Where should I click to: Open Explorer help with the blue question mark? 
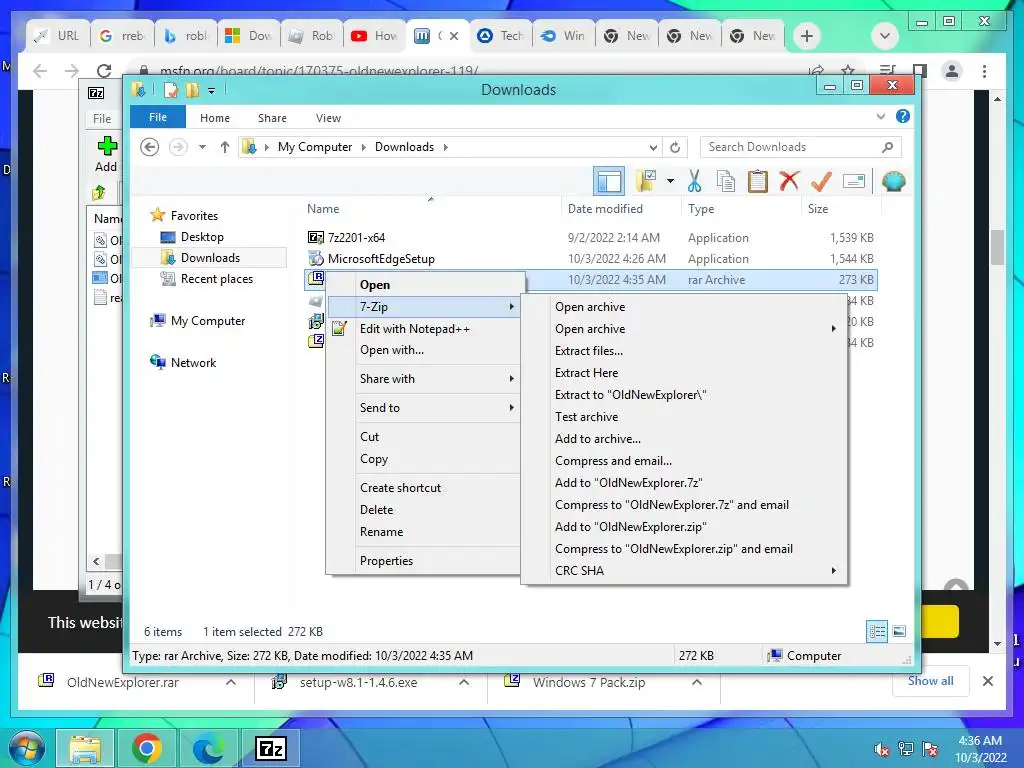pyautogui.click(x=903, y=116)
